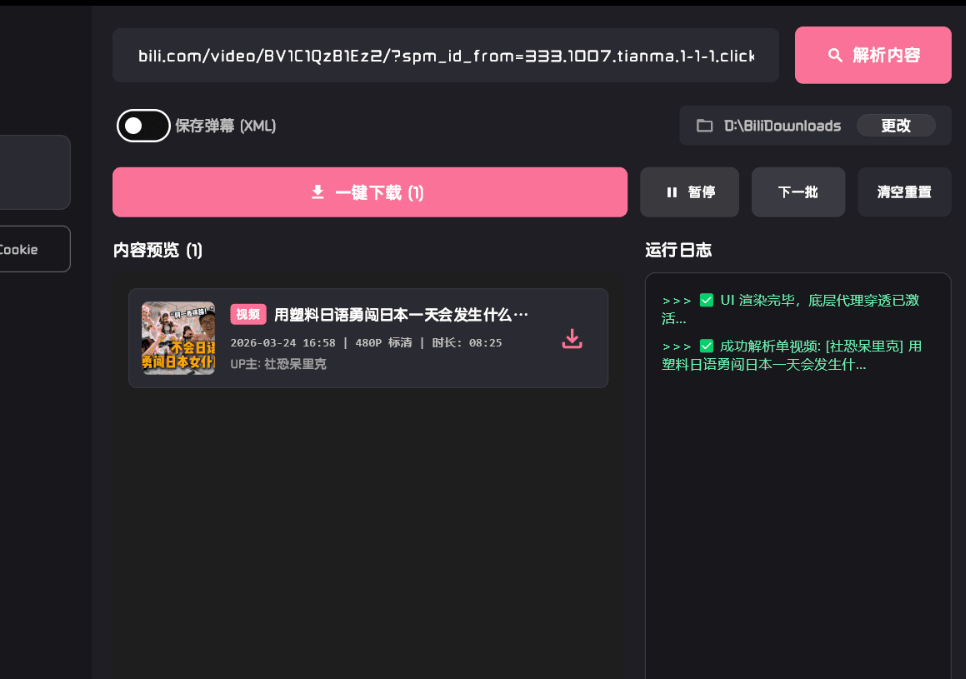966x679 pixels.
Task: Click the pink 视频 badge on the preview card
Action: click(x=247, y=314)
